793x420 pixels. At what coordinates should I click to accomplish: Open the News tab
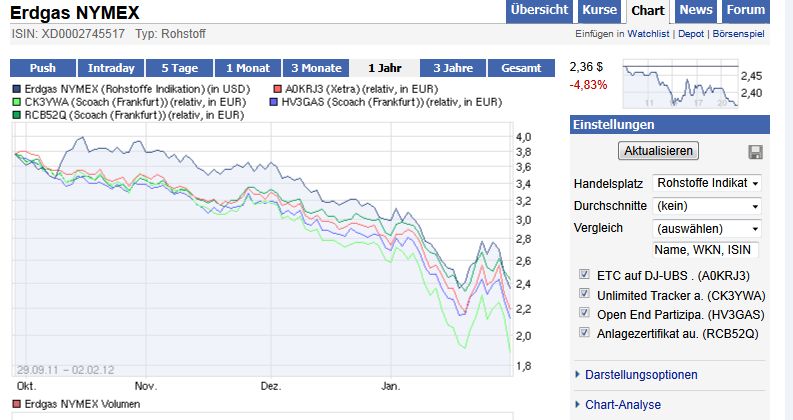695,11
